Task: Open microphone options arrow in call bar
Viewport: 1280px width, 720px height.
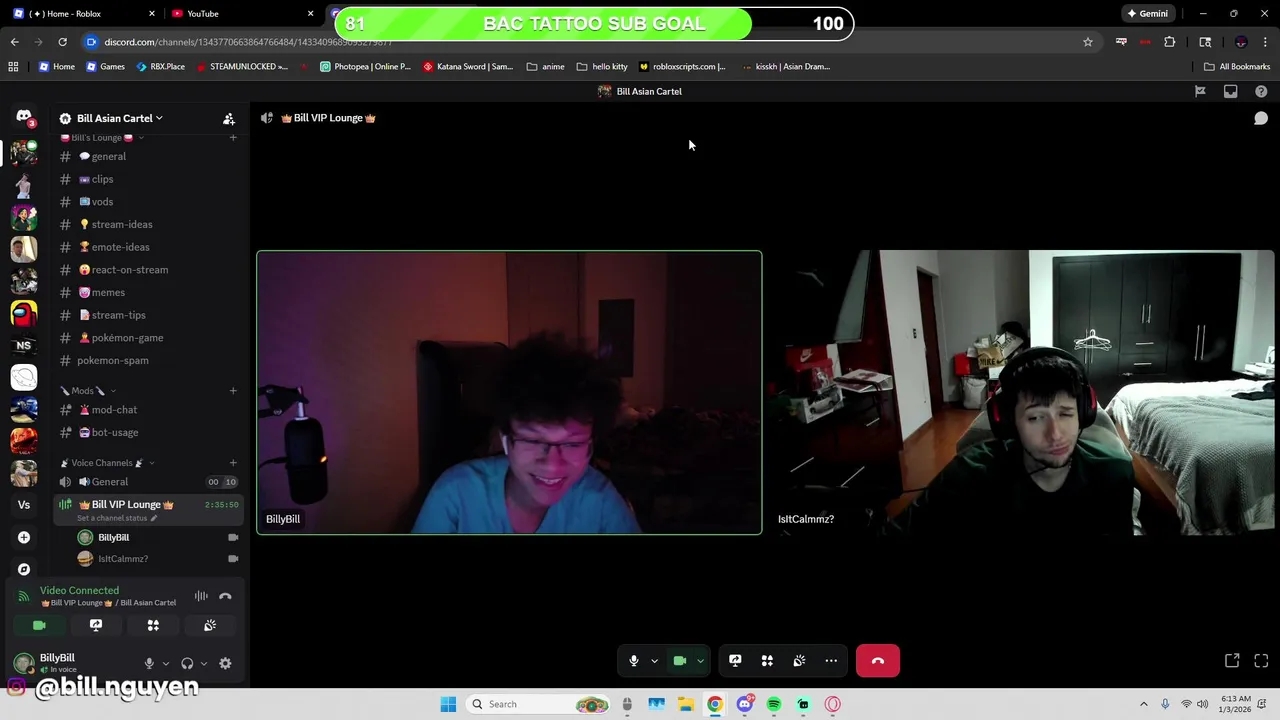Action: click(654, 661)
